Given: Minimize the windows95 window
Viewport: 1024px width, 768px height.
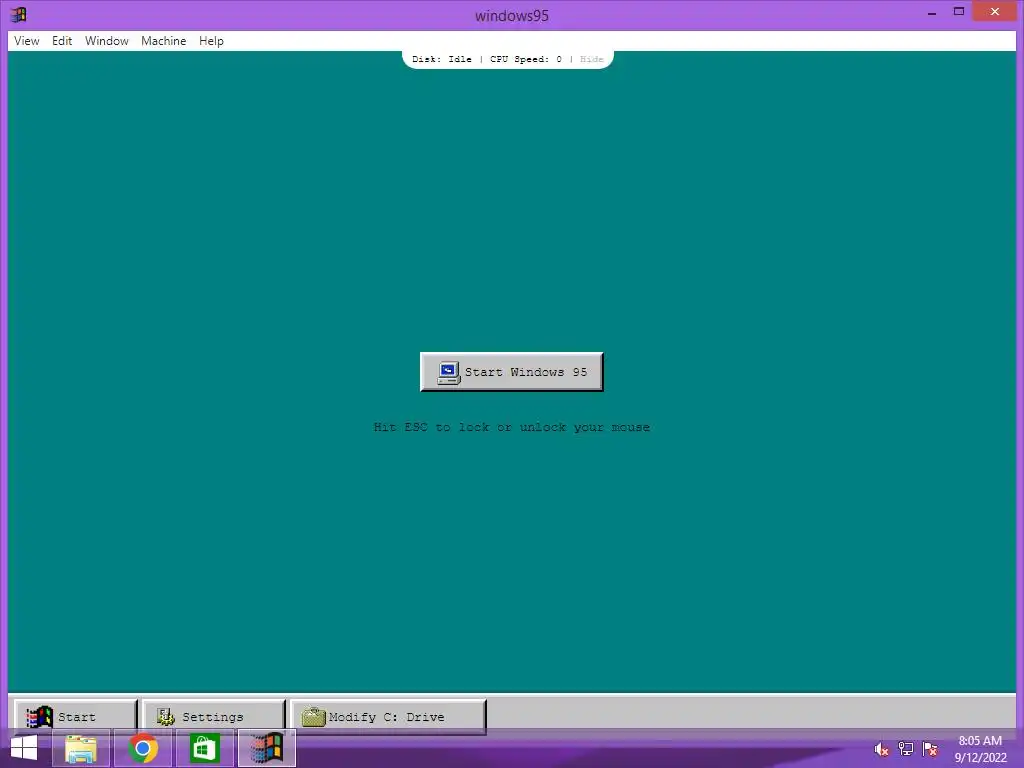Looking at the screenshot, I should click(932, 12).
